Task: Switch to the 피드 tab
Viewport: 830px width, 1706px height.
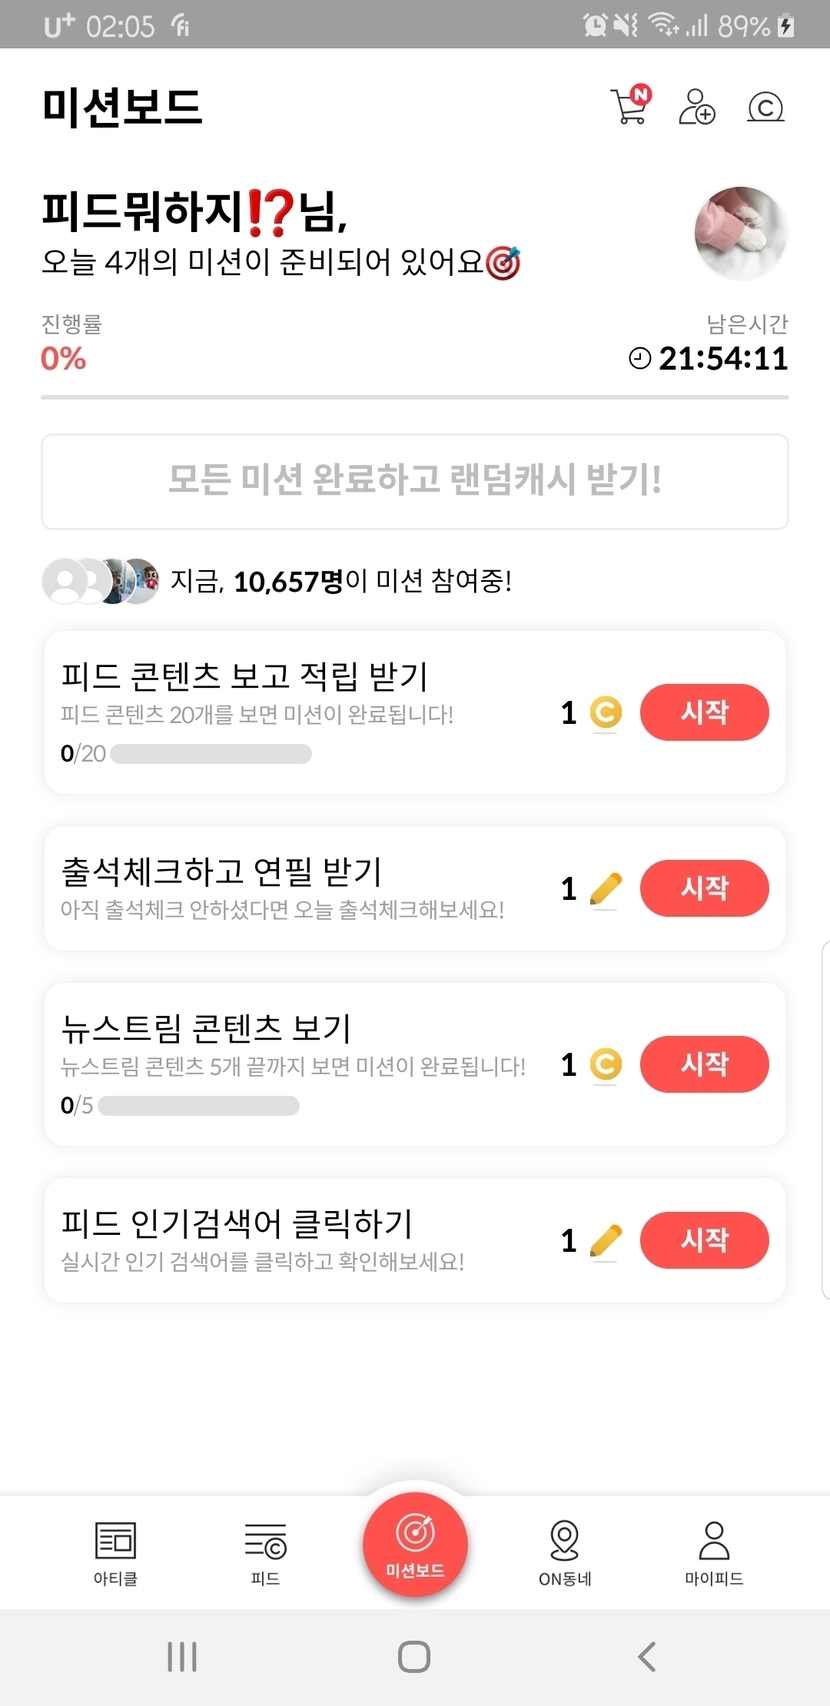Action: pyautogui.click(x=265, y=1552)
